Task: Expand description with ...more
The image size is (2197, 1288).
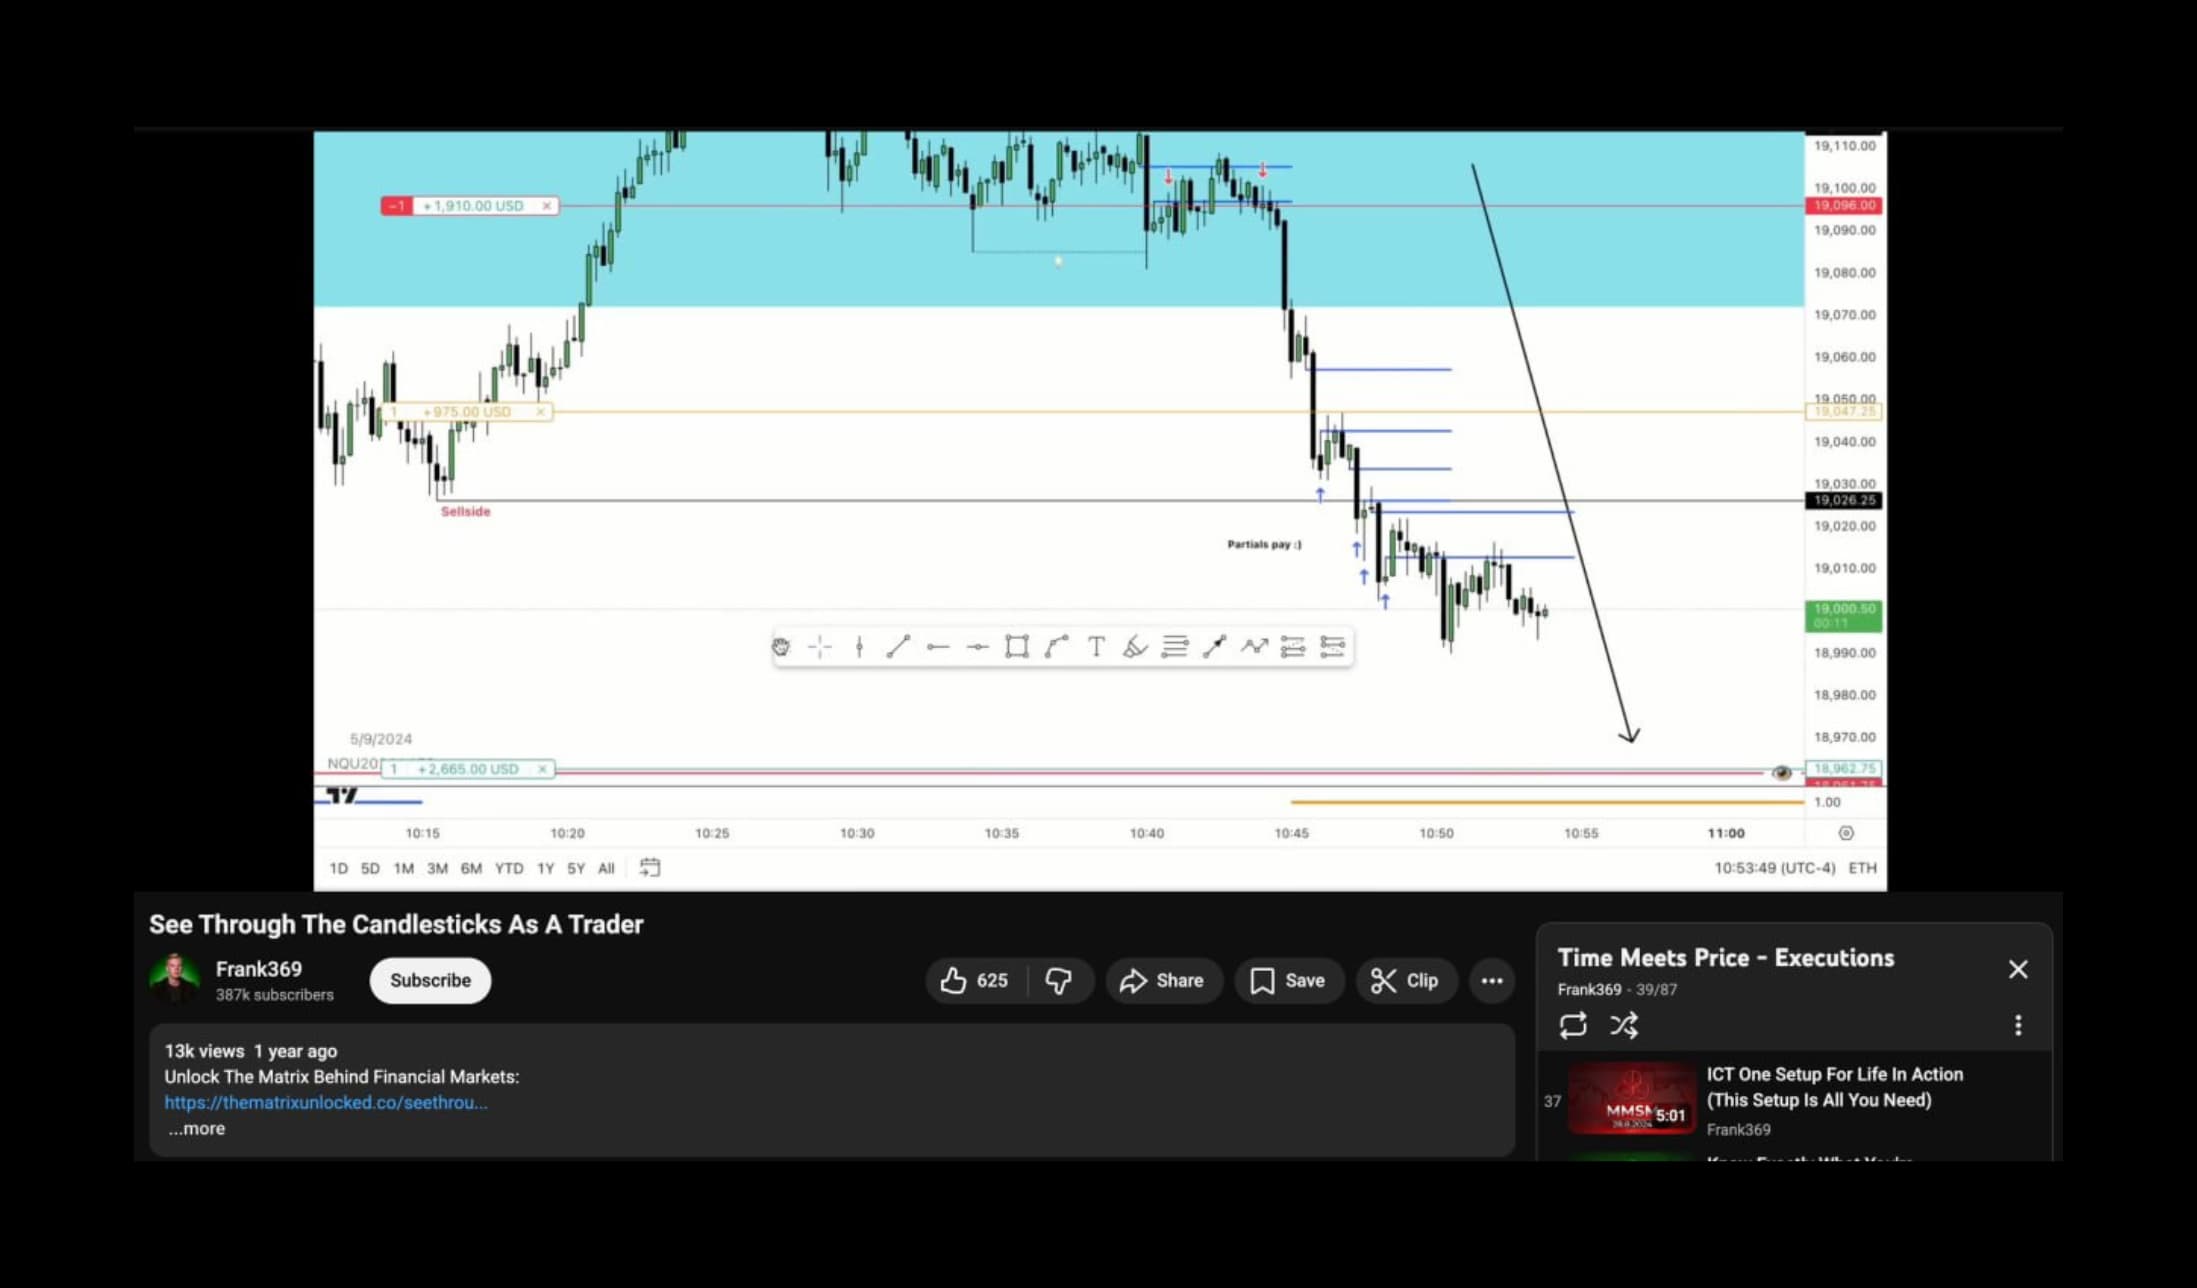Action: [x=196, y=1128]
